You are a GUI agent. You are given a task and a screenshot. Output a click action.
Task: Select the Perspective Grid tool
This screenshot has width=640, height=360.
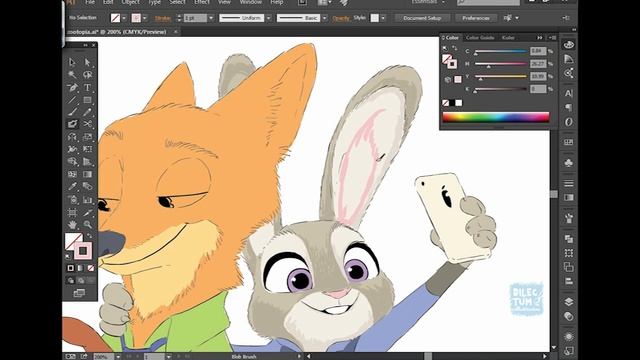[x=87, y=162]
